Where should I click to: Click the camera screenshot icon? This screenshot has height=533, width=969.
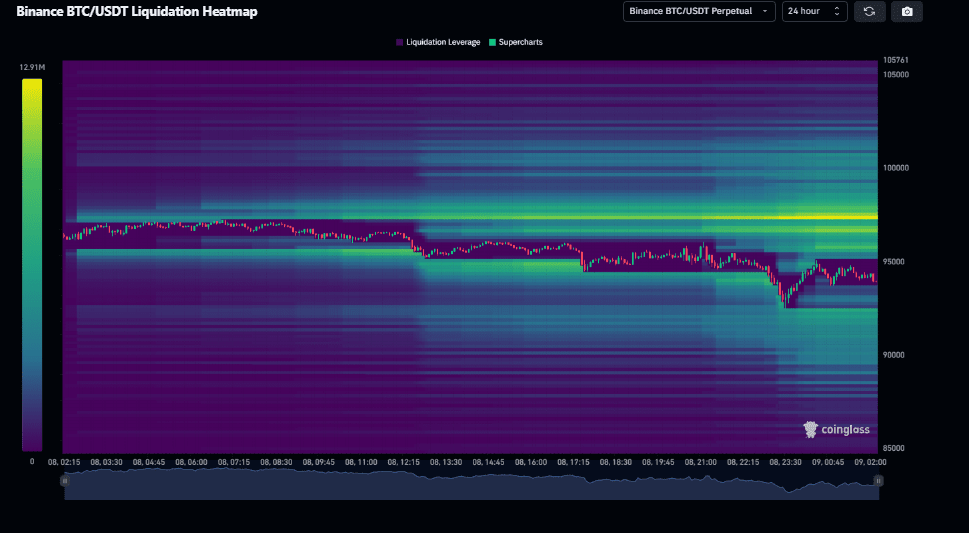coord(907,12)
